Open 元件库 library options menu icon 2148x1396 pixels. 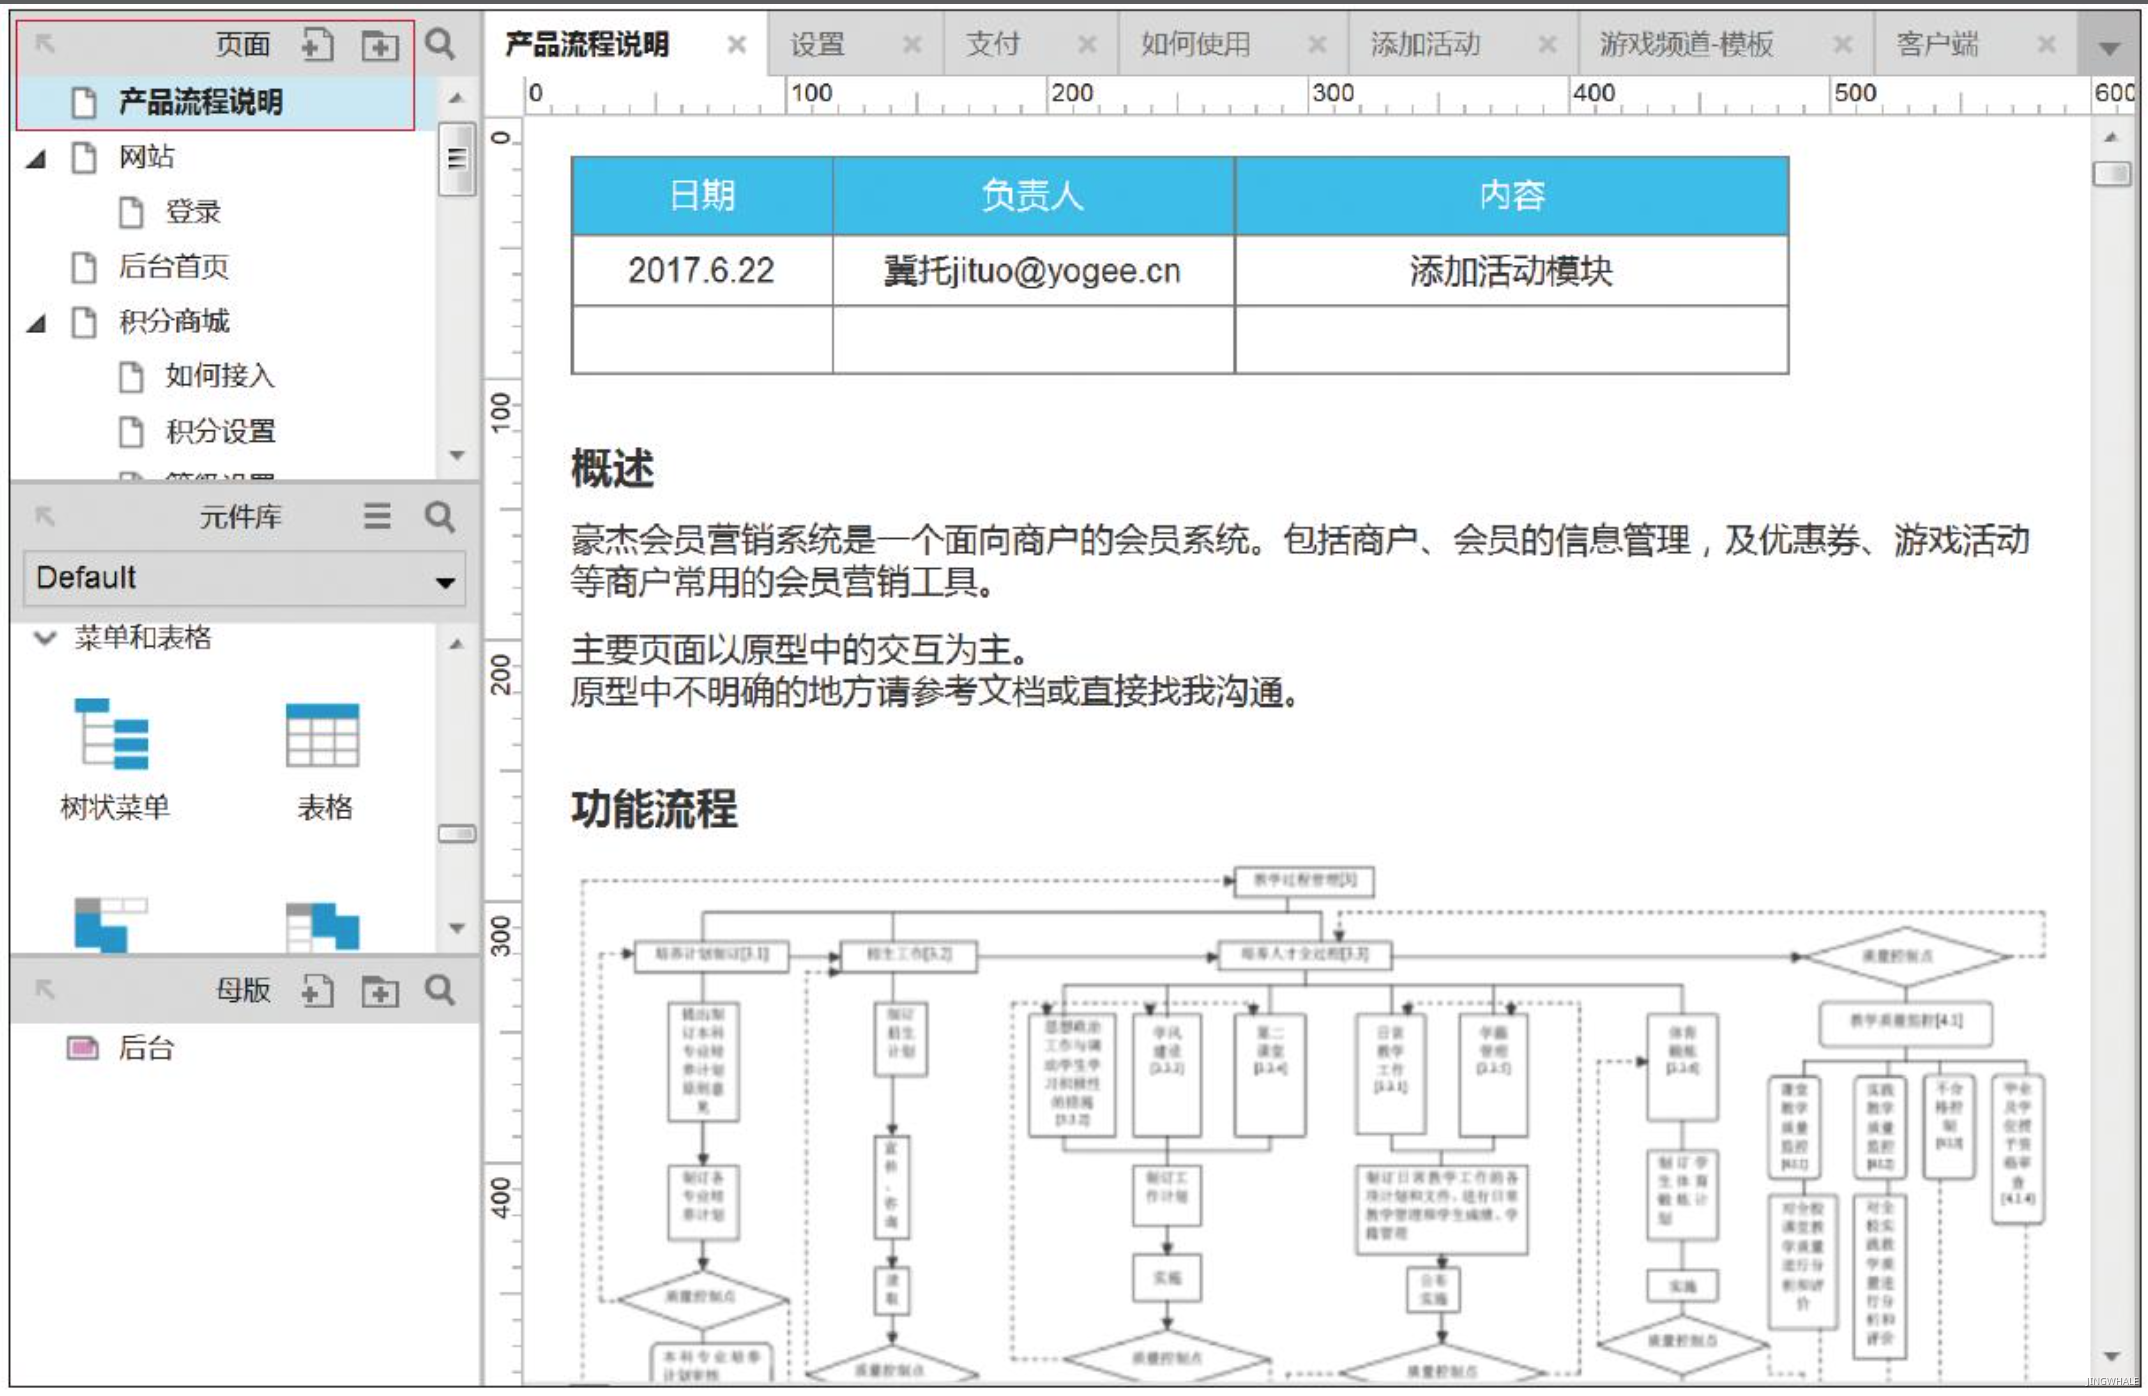(x=377, y=516)
